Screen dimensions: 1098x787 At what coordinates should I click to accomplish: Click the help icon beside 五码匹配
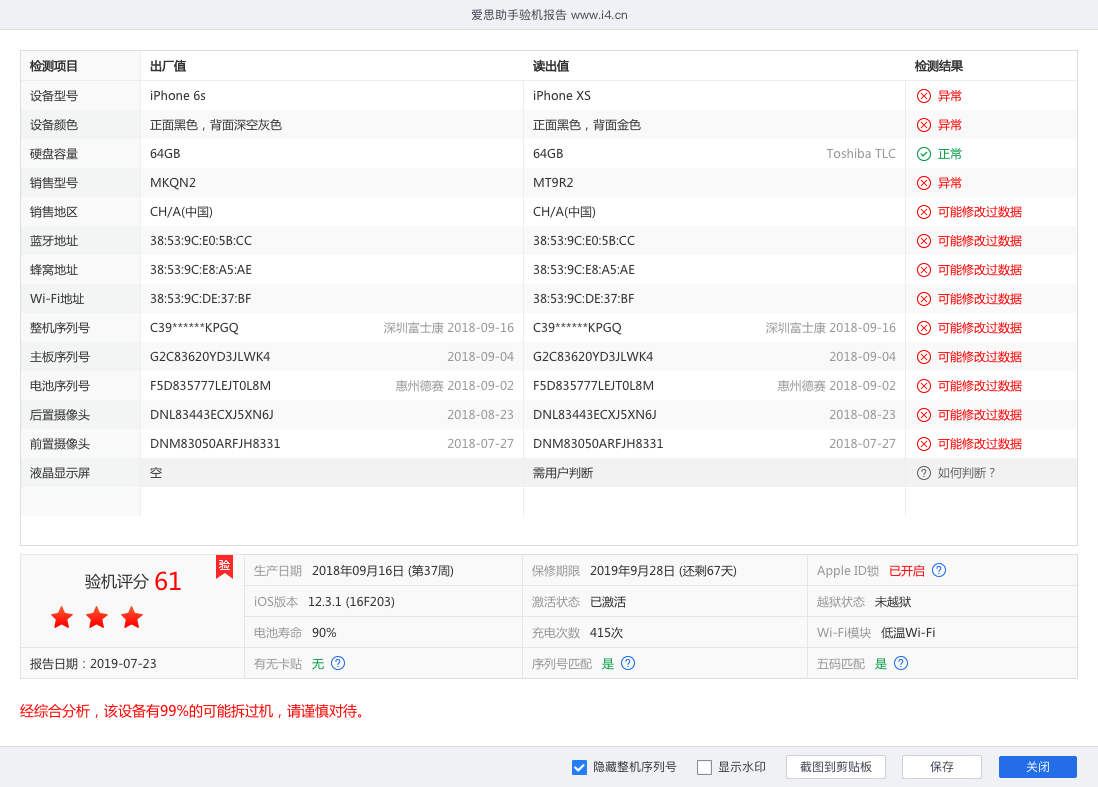click(901, 663)
